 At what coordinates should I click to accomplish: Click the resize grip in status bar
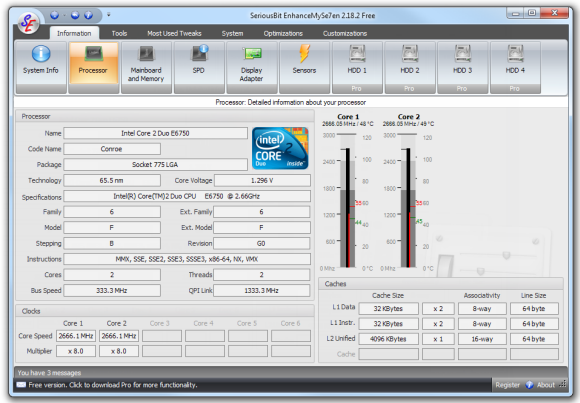point(563,384)
